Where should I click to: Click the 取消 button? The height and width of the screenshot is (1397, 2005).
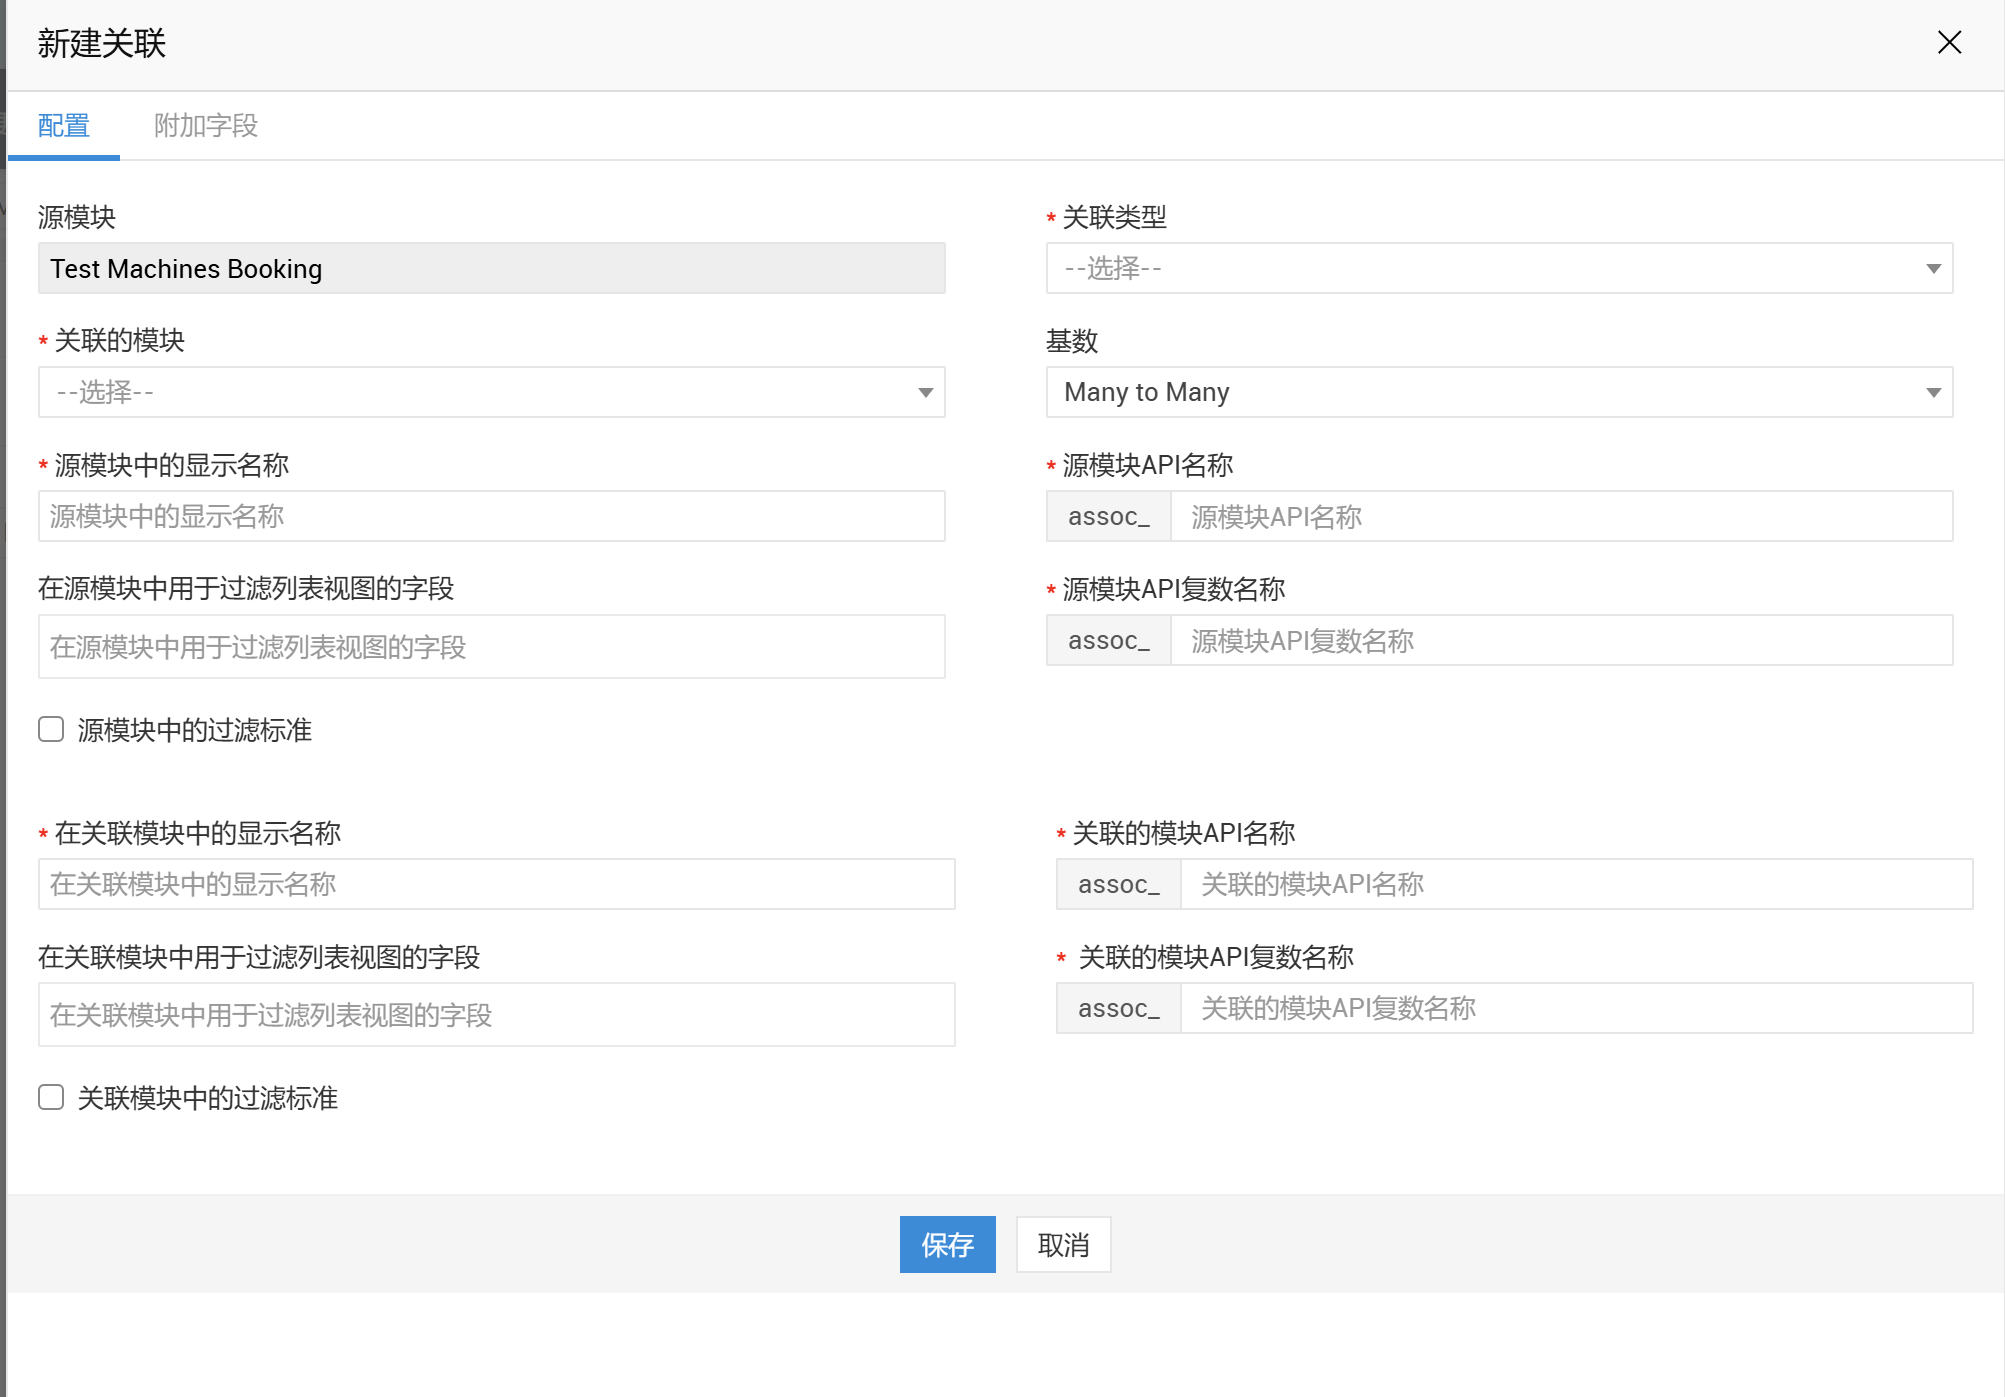1063,1244
